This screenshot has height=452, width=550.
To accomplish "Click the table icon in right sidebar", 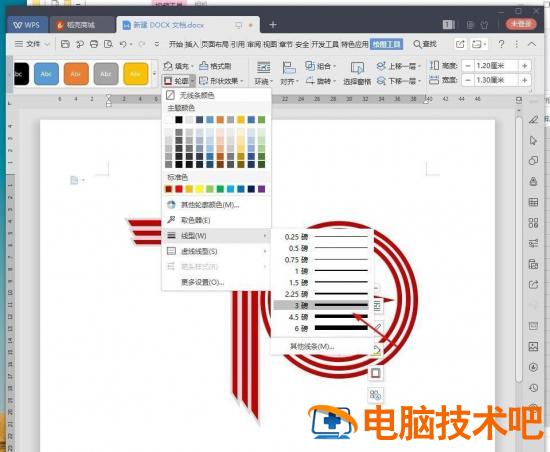I will (x=533, y=202).
